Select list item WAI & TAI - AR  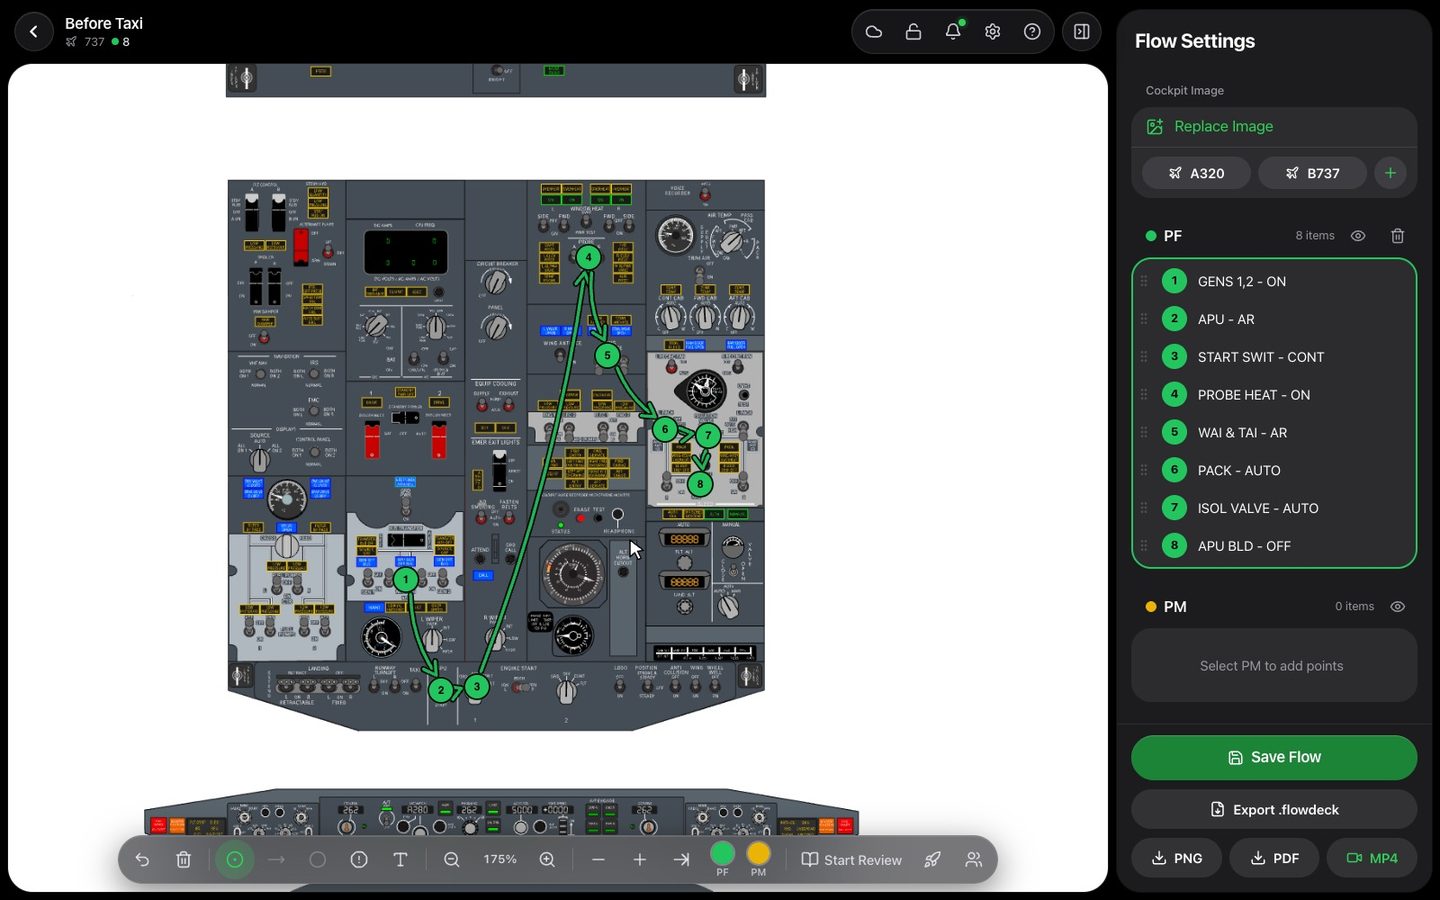[1274, 433]
